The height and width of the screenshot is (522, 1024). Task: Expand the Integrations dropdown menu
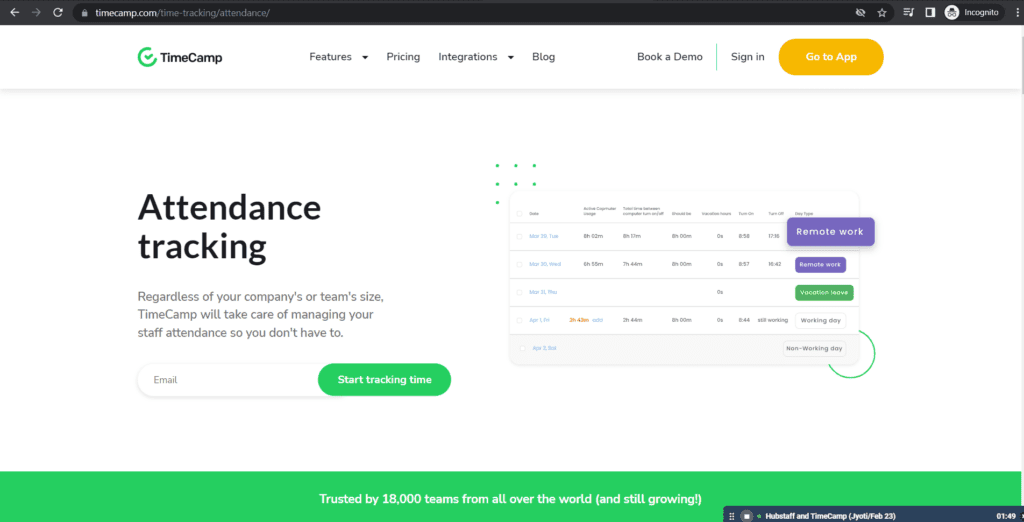[476, 57]
